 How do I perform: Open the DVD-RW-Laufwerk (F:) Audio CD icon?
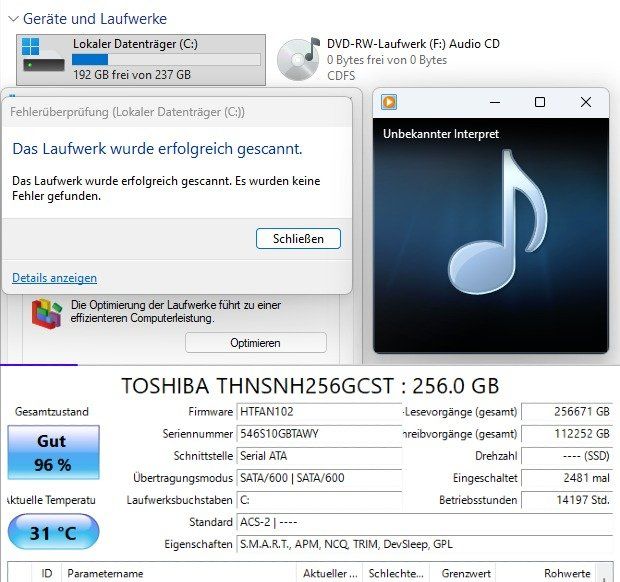tap(299, 59)
